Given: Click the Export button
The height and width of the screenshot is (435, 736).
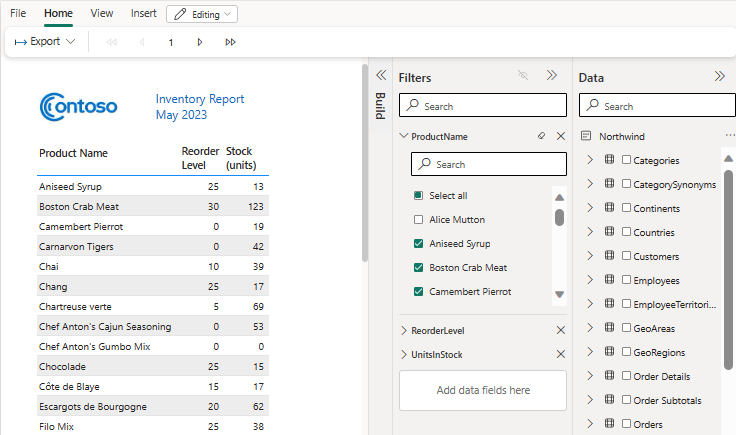Looking at the screenshot, I should pyautogui.click(x=45, y=42).
